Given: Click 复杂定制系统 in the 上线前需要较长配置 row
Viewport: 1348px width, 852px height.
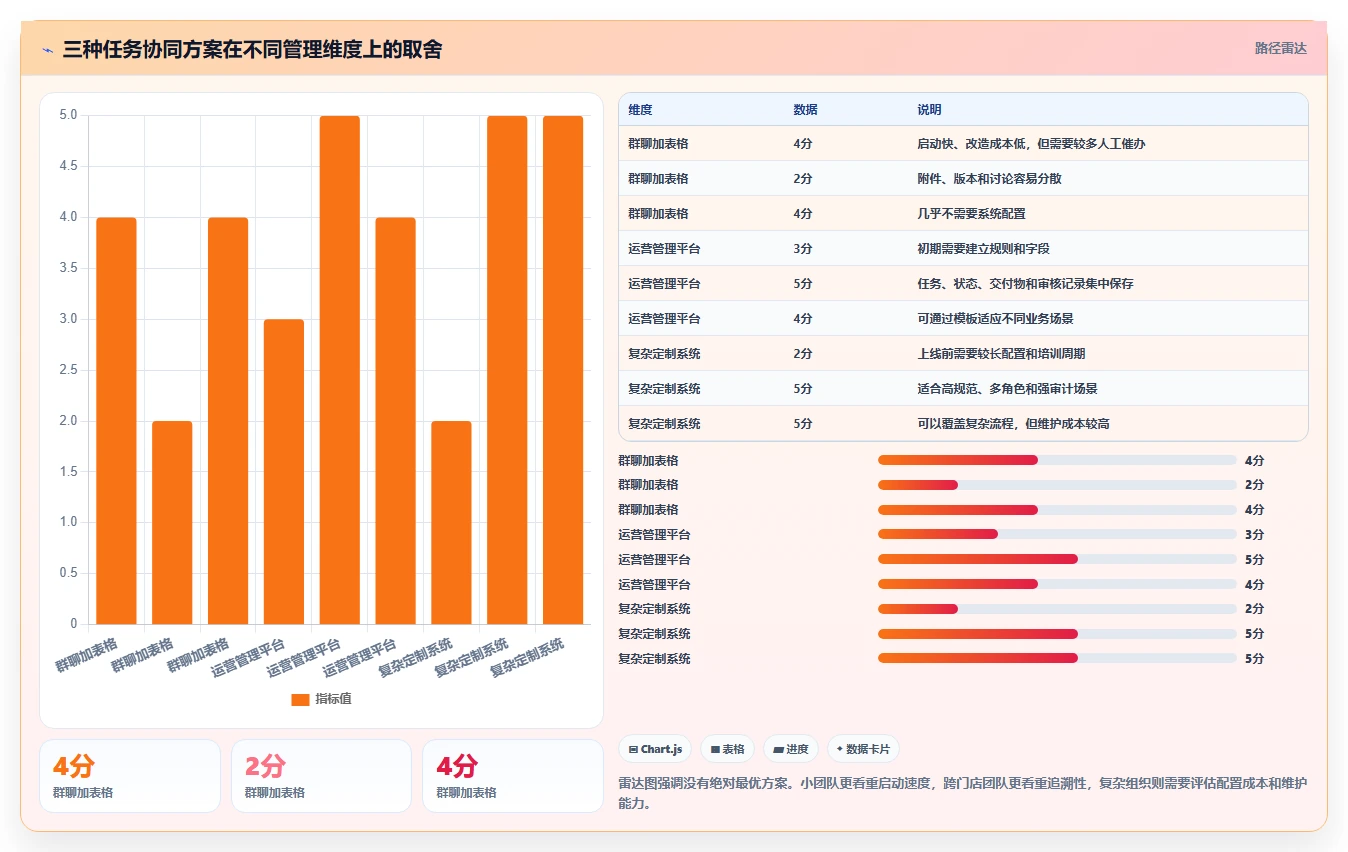Looking at the screenshot, I should pos(664,354).
